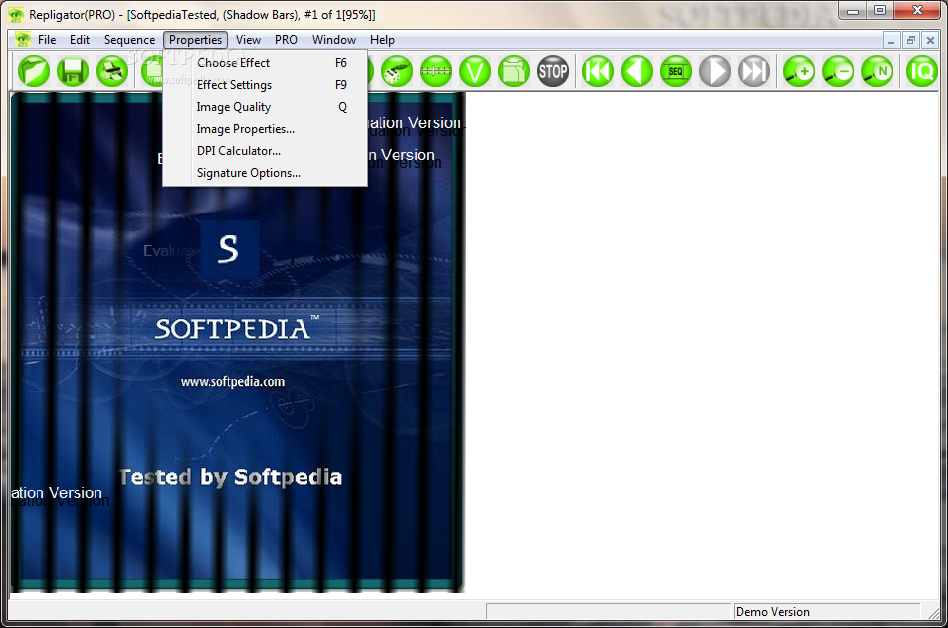Reset zoom with magnifier N icon
Screen dimensions: 948x628
pos(877,71)
